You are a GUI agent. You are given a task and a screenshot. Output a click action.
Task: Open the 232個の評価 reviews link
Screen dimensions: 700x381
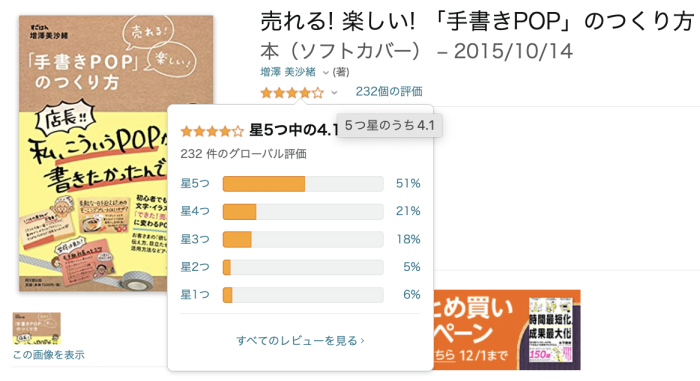point(389,92)
